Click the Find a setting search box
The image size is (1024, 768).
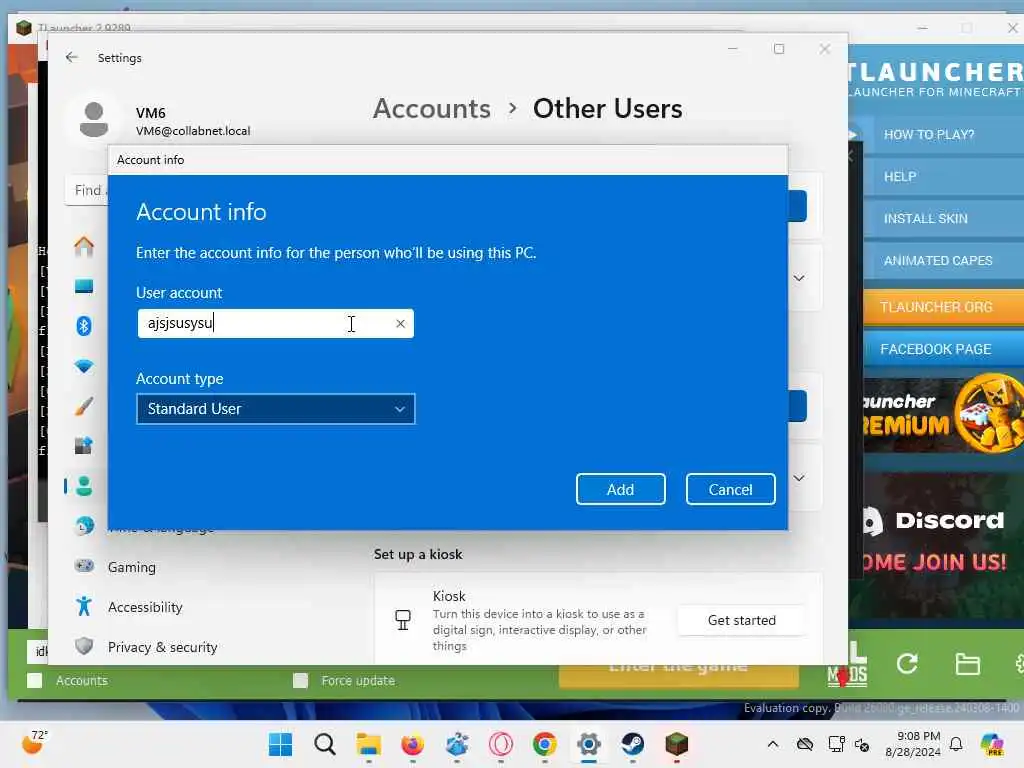(87, 191)
